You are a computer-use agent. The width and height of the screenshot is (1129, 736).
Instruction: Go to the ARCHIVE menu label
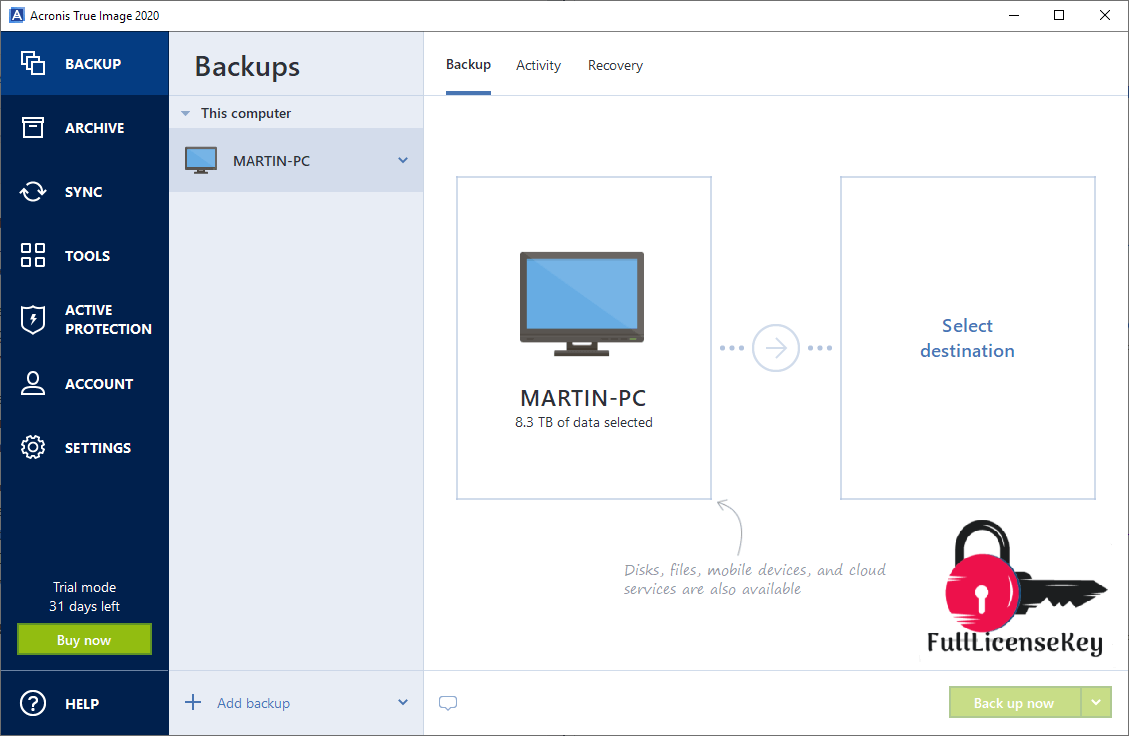pyautogui.click(x=94, y=128)
